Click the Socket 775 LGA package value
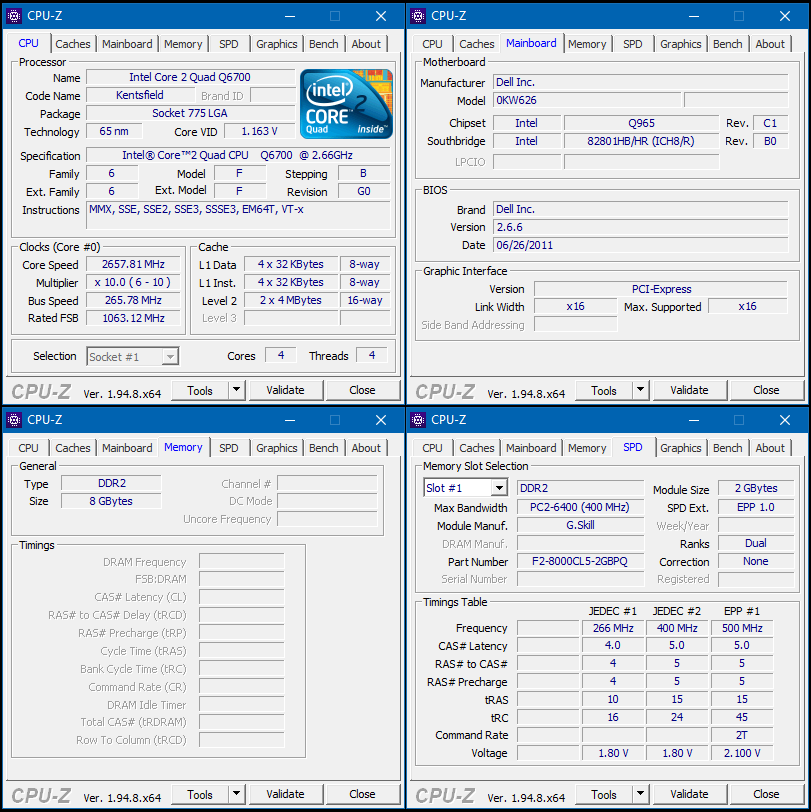Screen dimensions: 811x812 pyautogui.click(x=190, y=113)
